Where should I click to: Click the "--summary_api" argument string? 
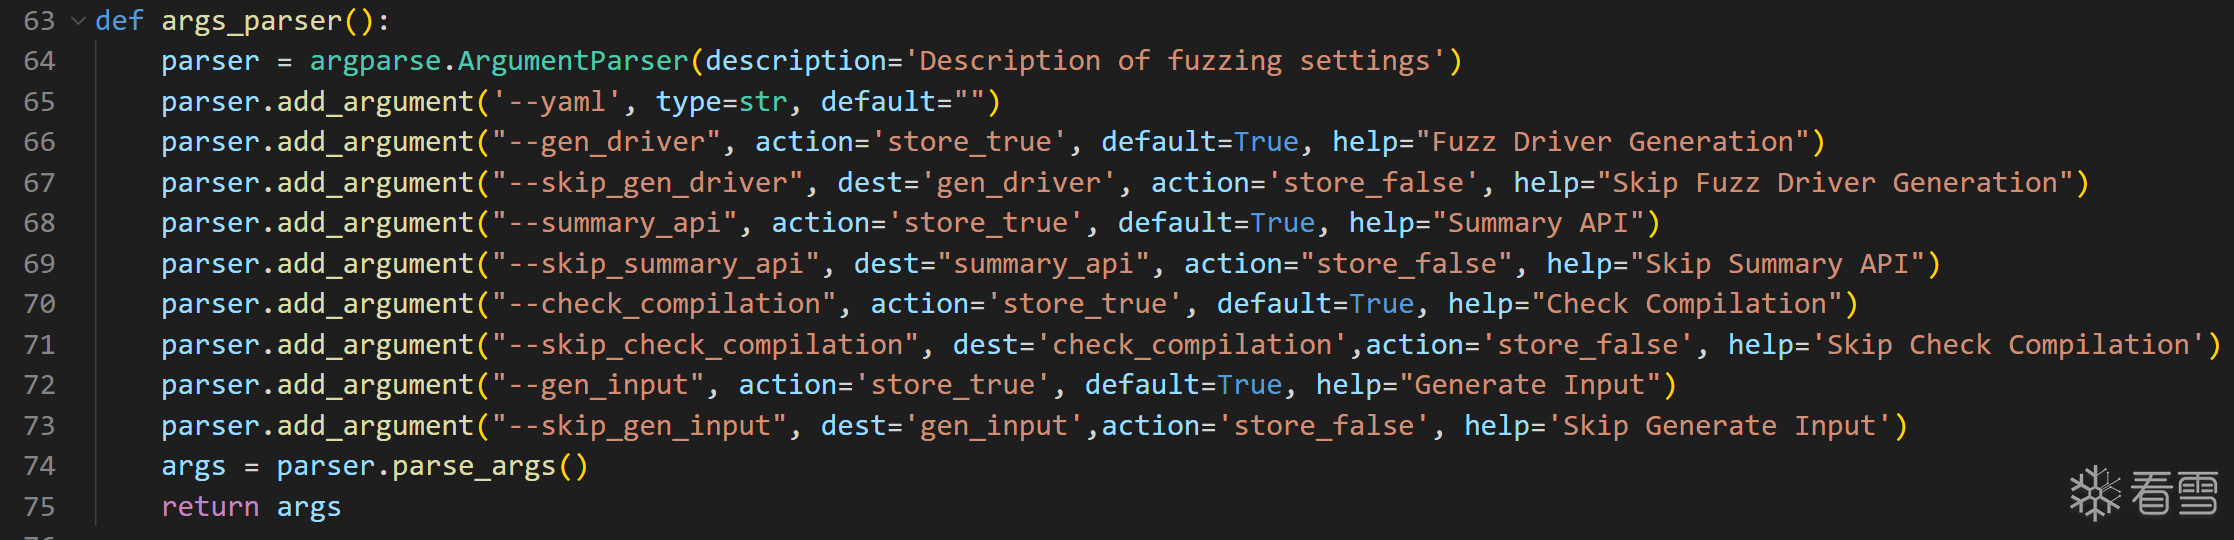click(614, 223)
